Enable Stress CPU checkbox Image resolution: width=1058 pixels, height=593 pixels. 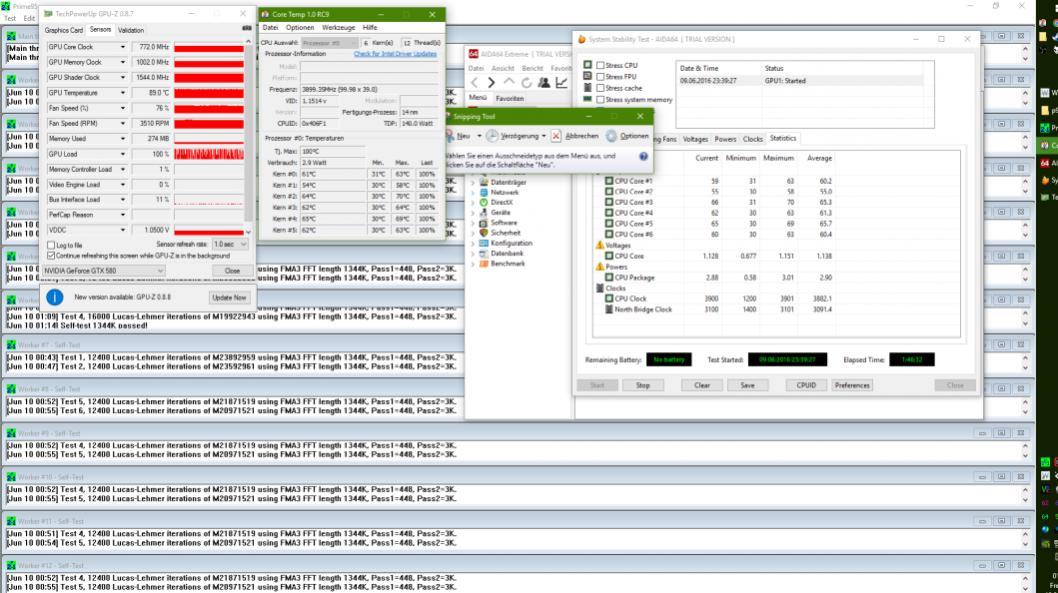click(600, 65)
